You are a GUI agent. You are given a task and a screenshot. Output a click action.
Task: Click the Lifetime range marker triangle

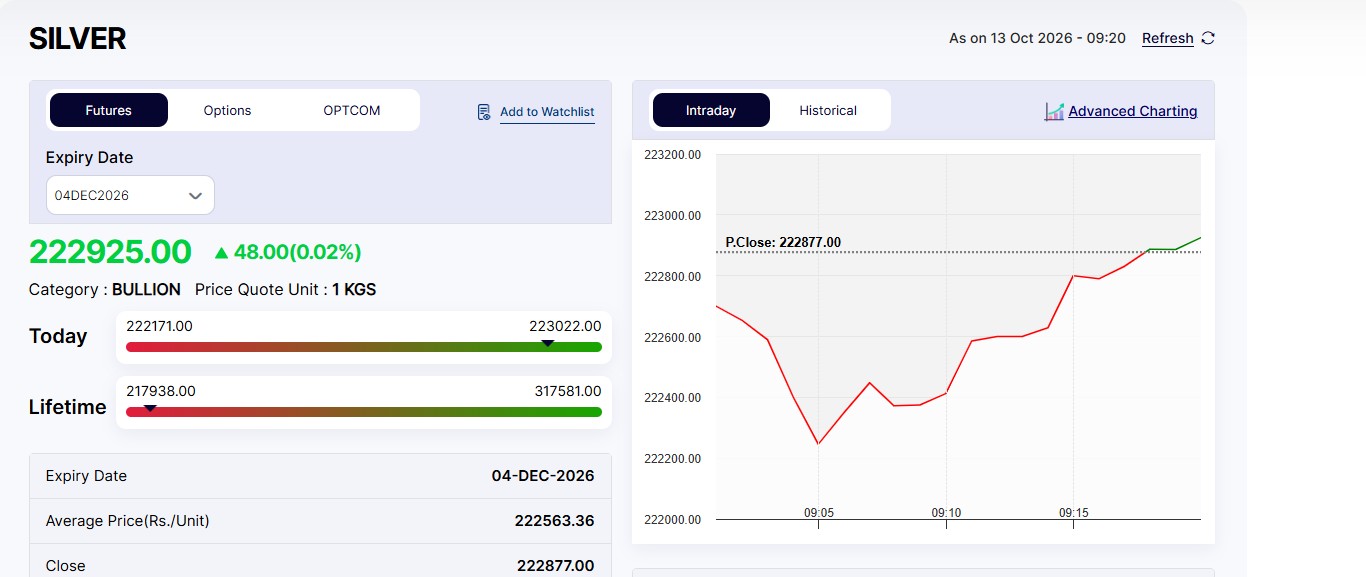coord(150,408)
